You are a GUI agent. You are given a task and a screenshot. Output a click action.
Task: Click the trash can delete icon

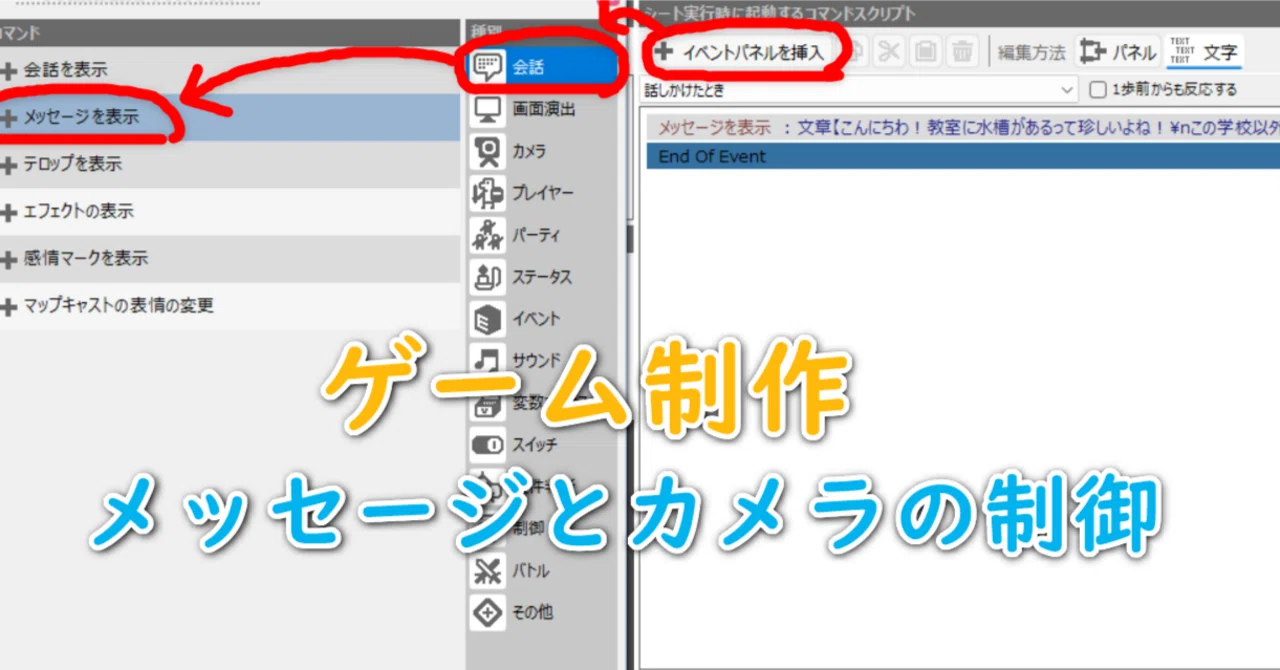click(x=961, y=51)
